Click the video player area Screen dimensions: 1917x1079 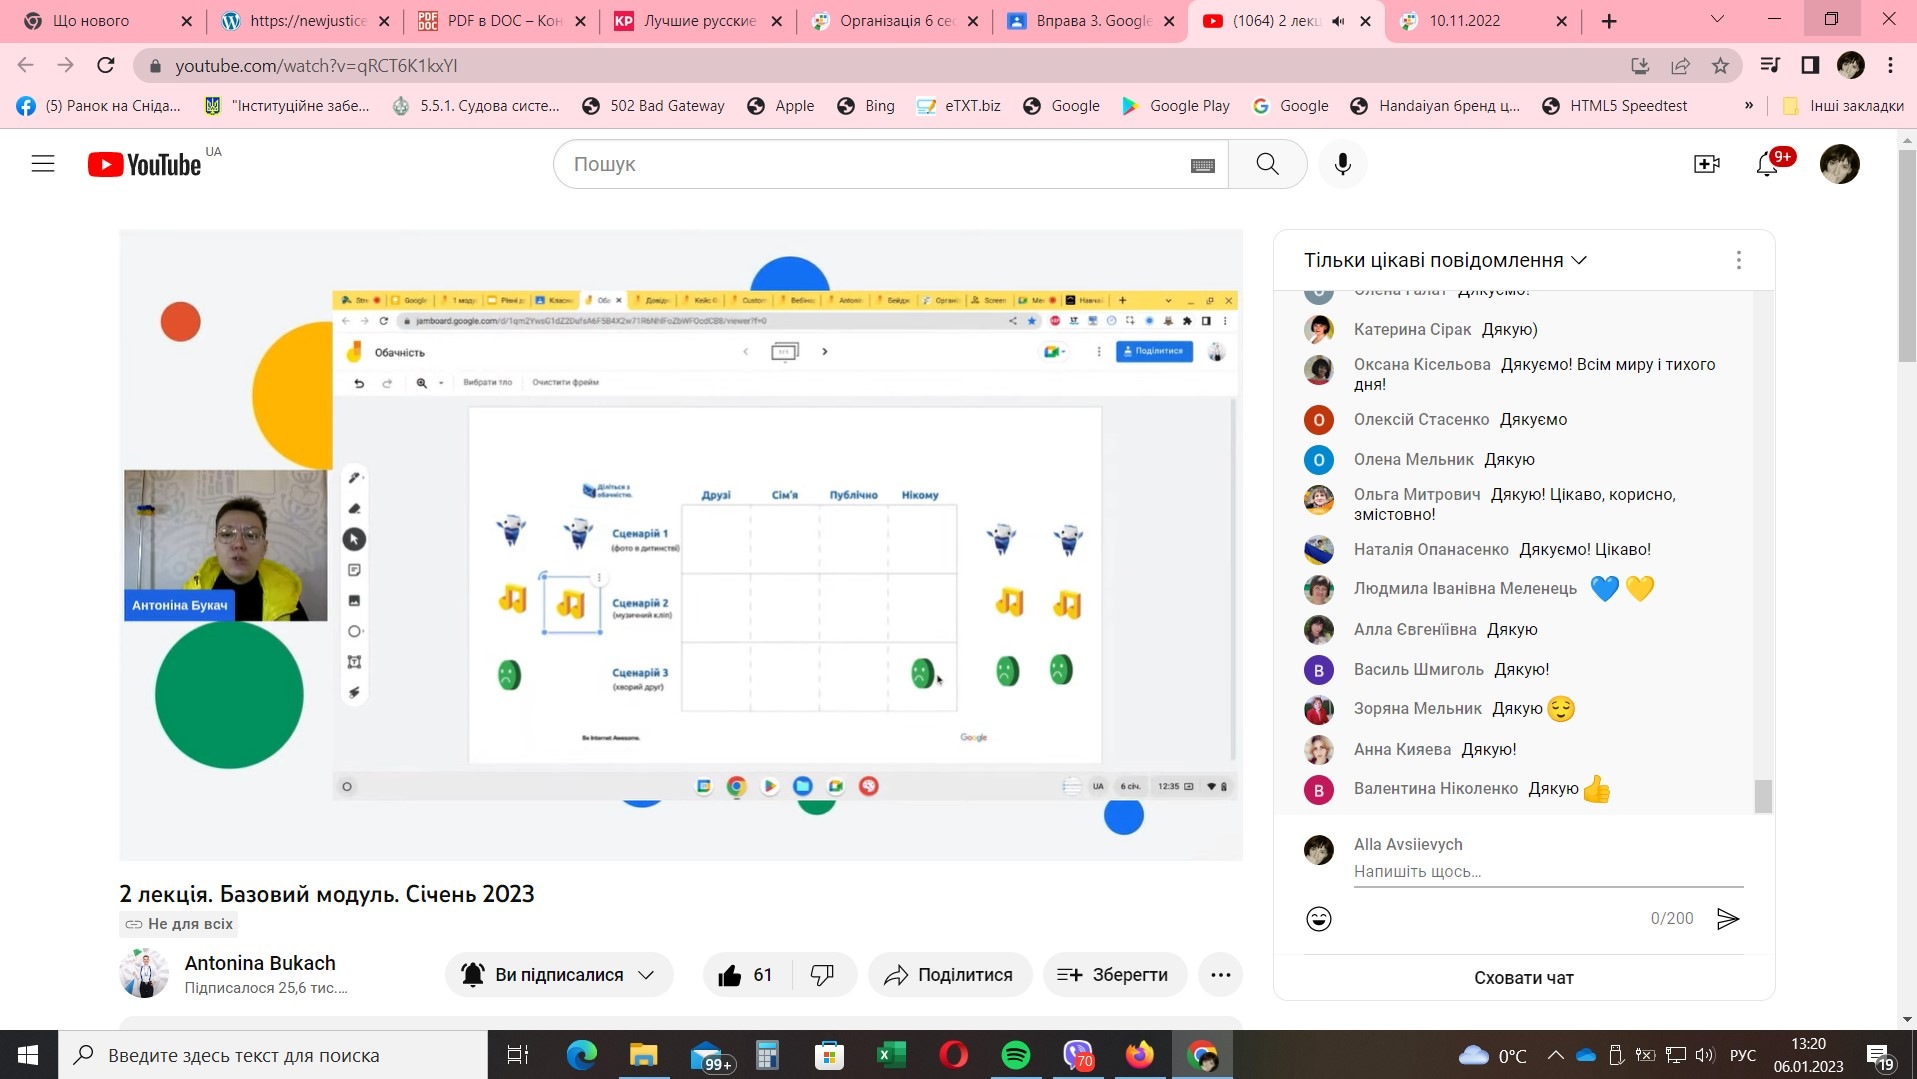pyautogui.click(x=680, y=545)
